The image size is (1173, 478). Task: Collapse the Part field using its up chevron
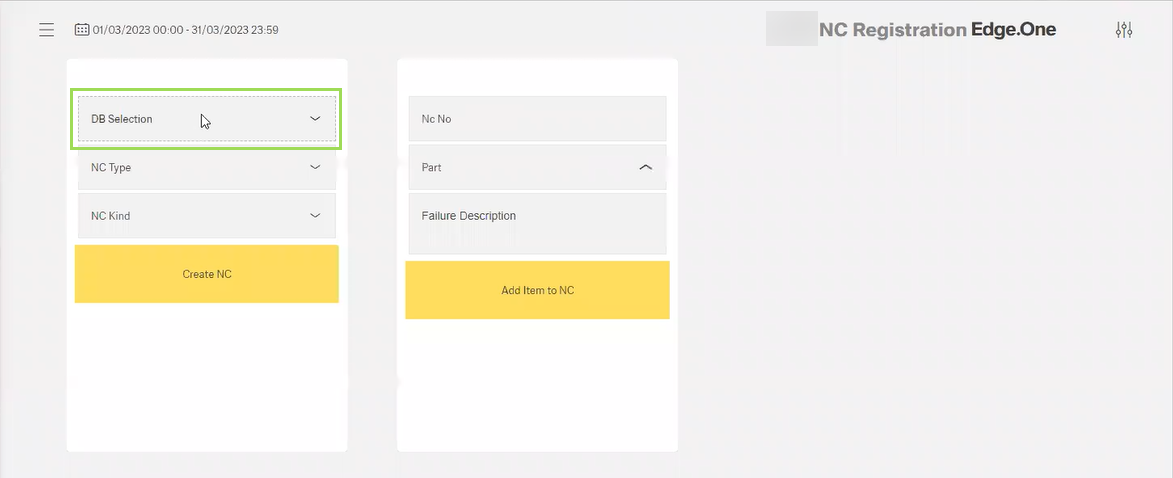pos(645,168)
